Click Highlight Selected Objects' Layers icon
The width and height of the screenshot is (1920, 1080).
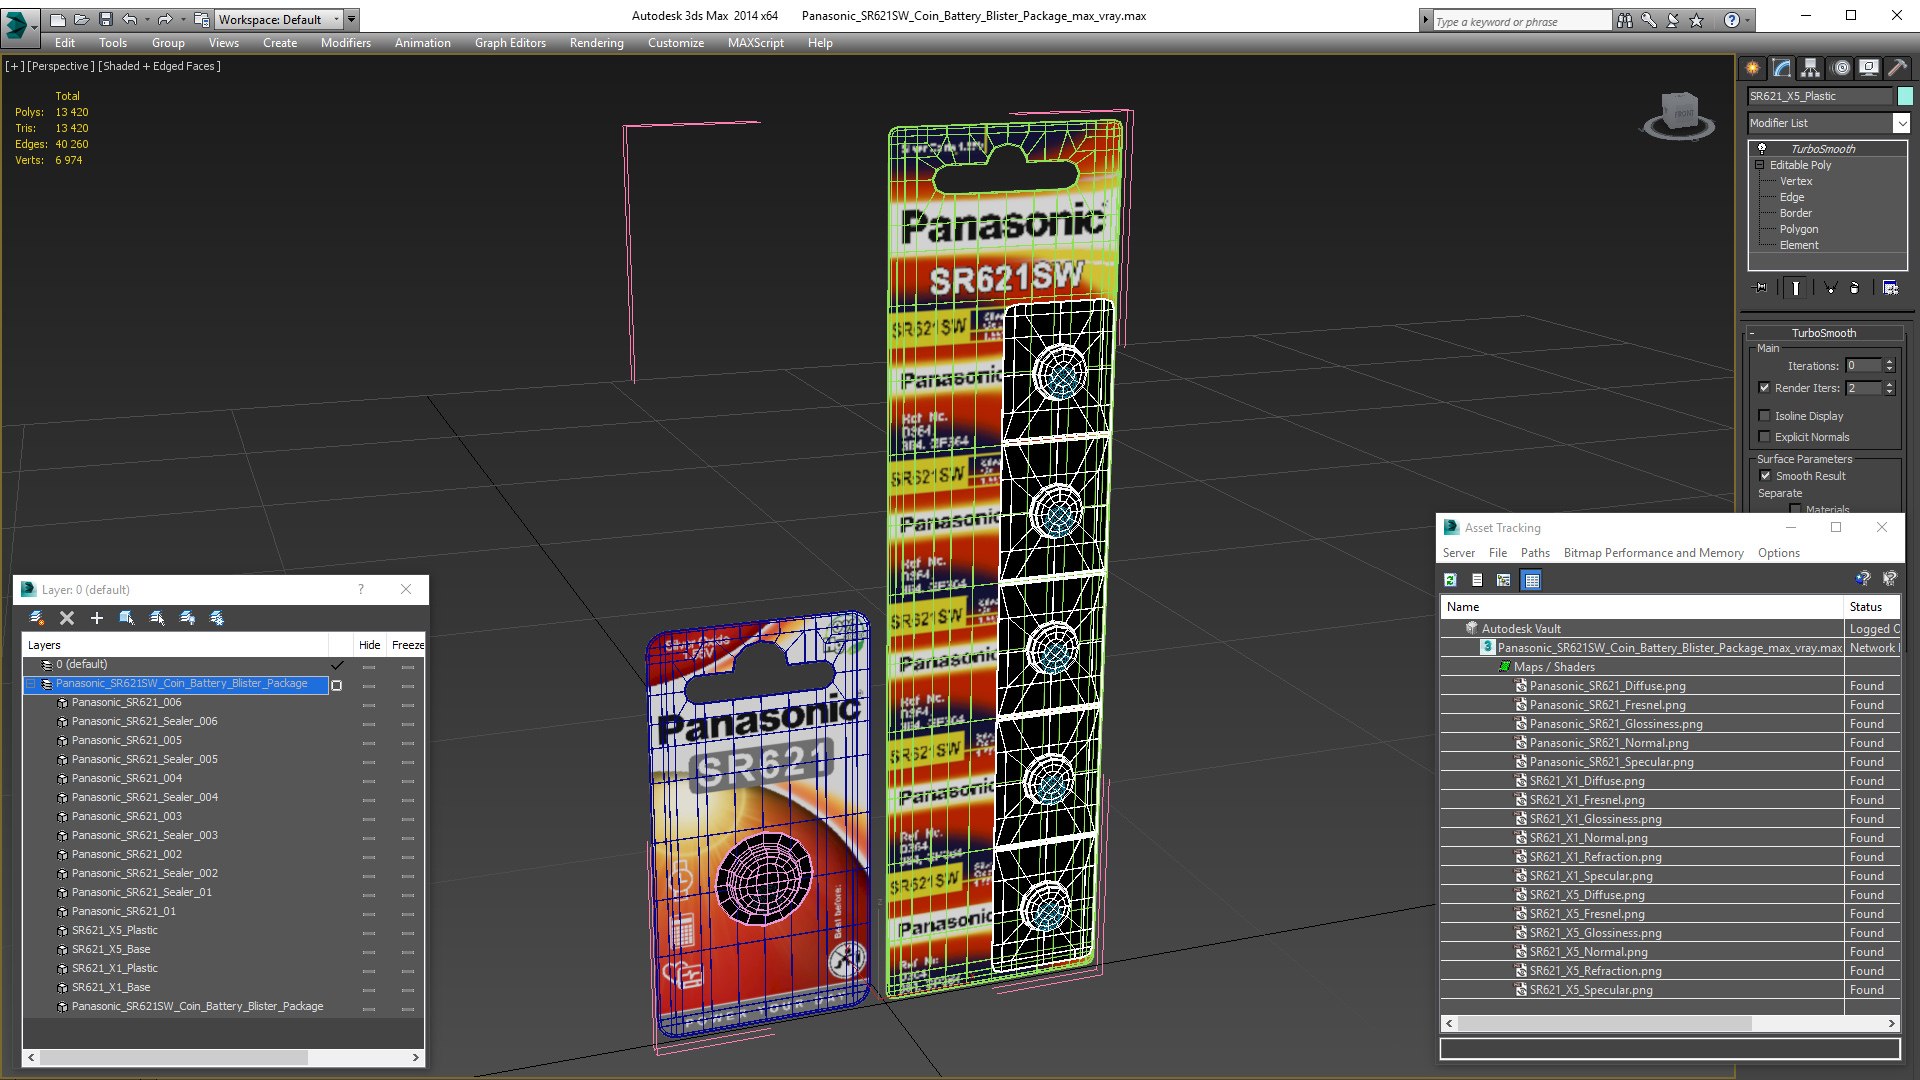pyautogui.click(x=157, y=618)
